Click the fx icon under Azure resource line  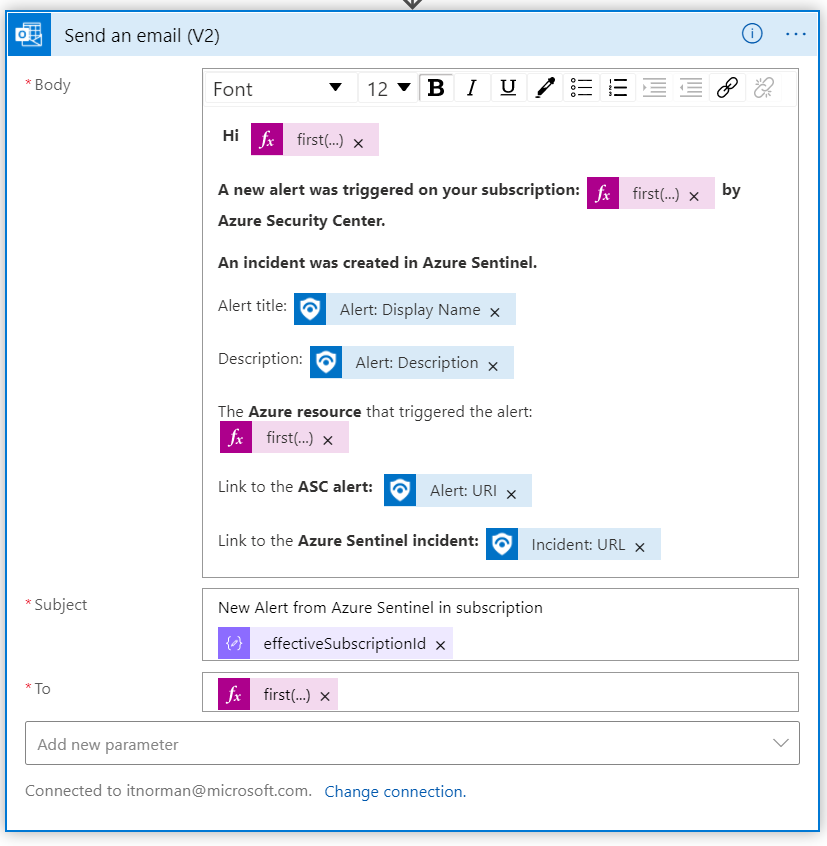[x=236, y=437]
